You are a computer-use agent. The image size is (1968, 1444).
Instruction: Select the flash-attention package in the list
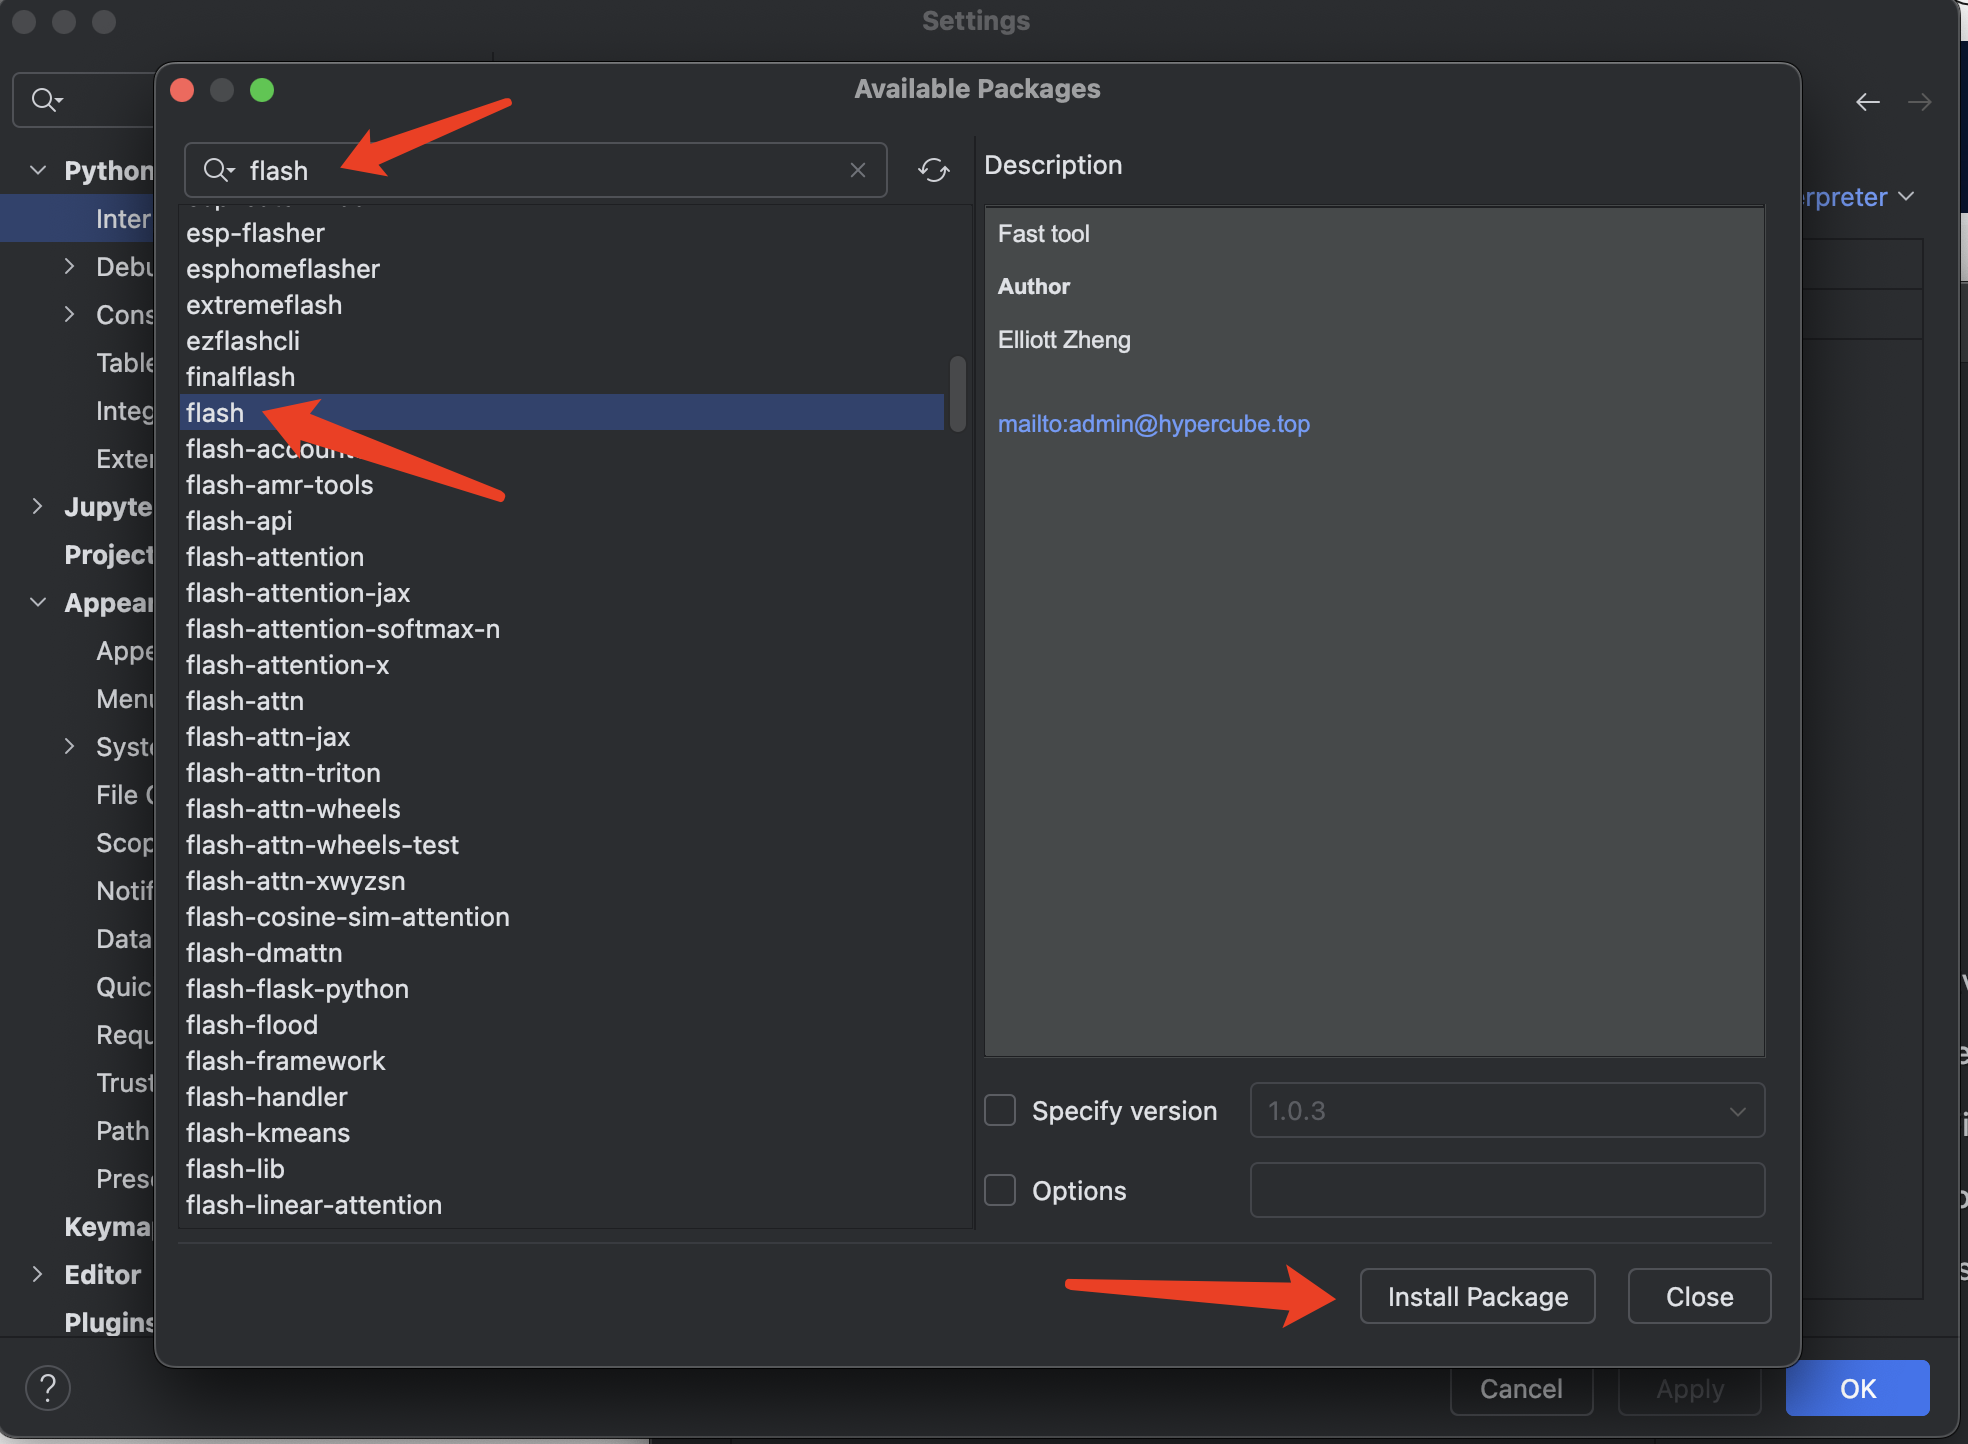[x=275, y=556]
